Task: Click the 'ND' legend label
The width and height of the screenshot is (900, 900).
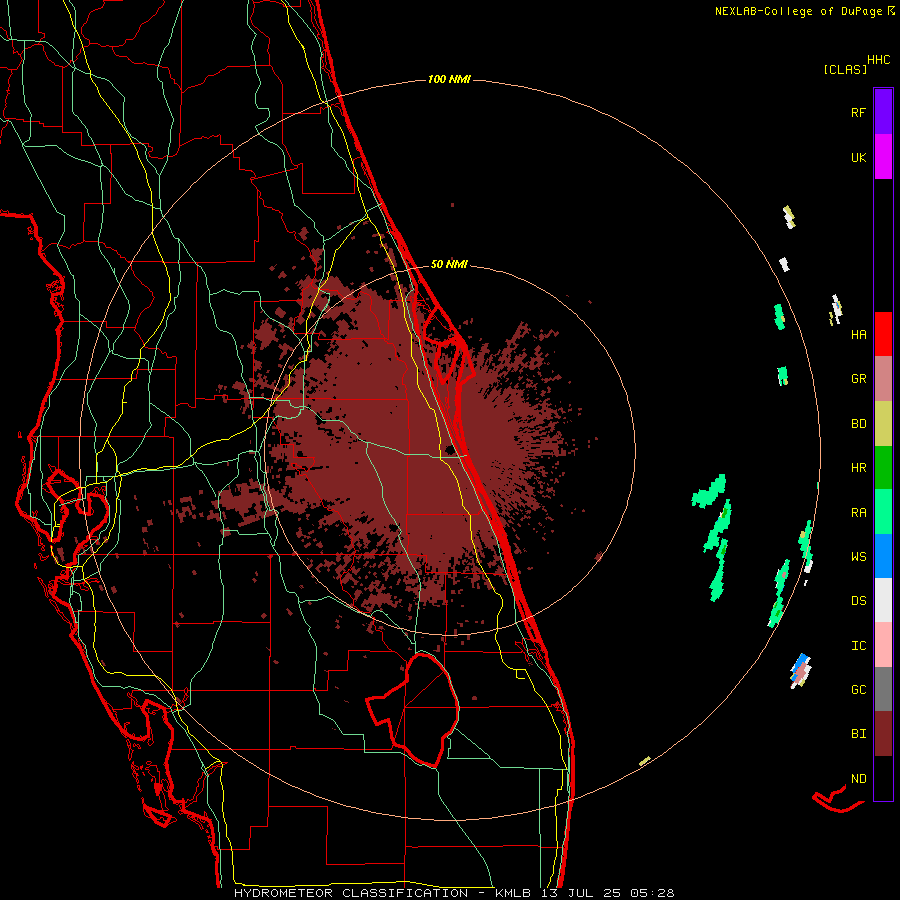Action: pos(858,779)
